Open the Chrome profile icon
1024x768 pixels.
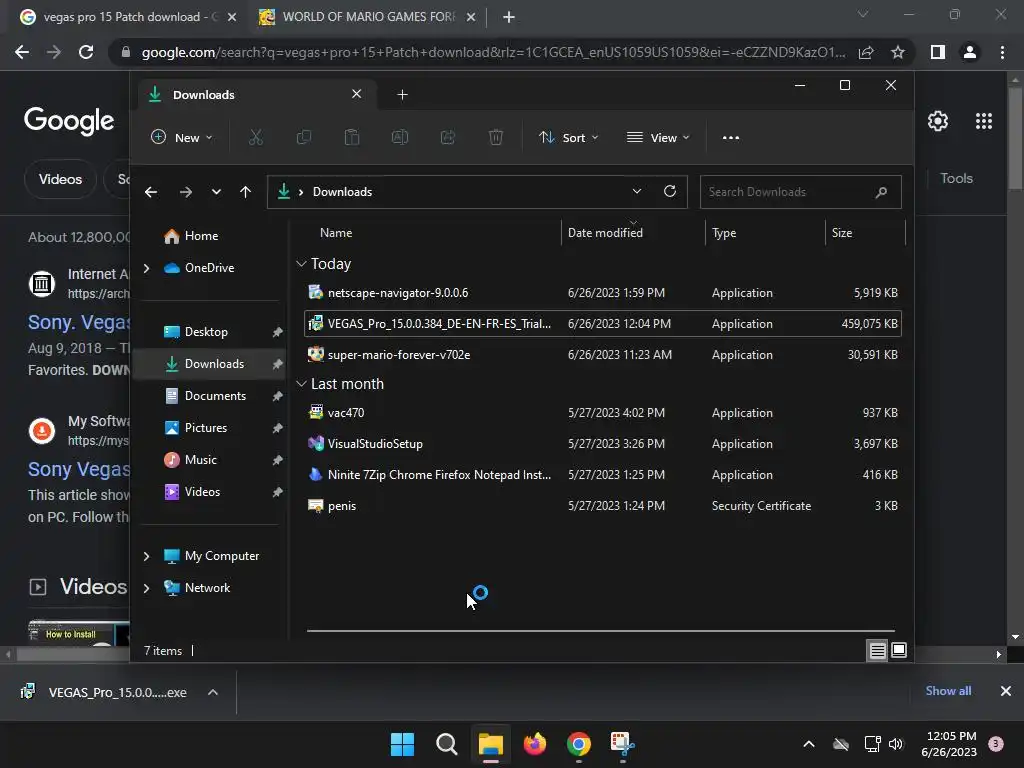coord(970,52)
